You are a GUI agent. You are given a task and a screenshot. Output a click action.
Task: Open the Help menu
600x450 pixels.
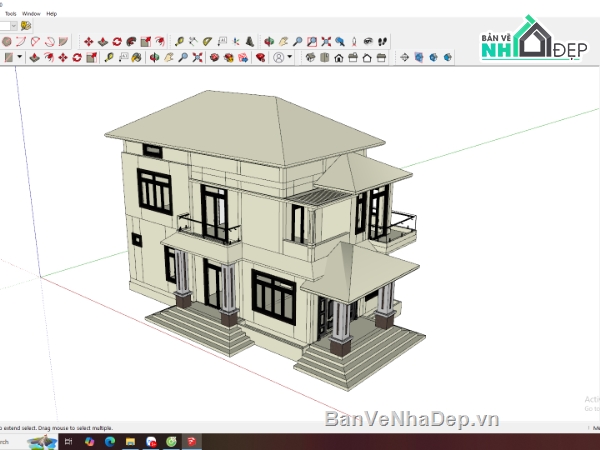[51, 14]
